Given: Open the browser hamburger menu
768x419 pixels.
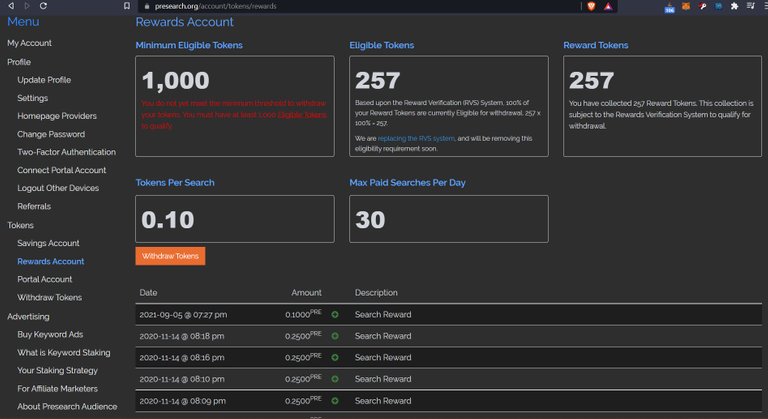Looking at the screenshot, I should (x=764, y=6).
